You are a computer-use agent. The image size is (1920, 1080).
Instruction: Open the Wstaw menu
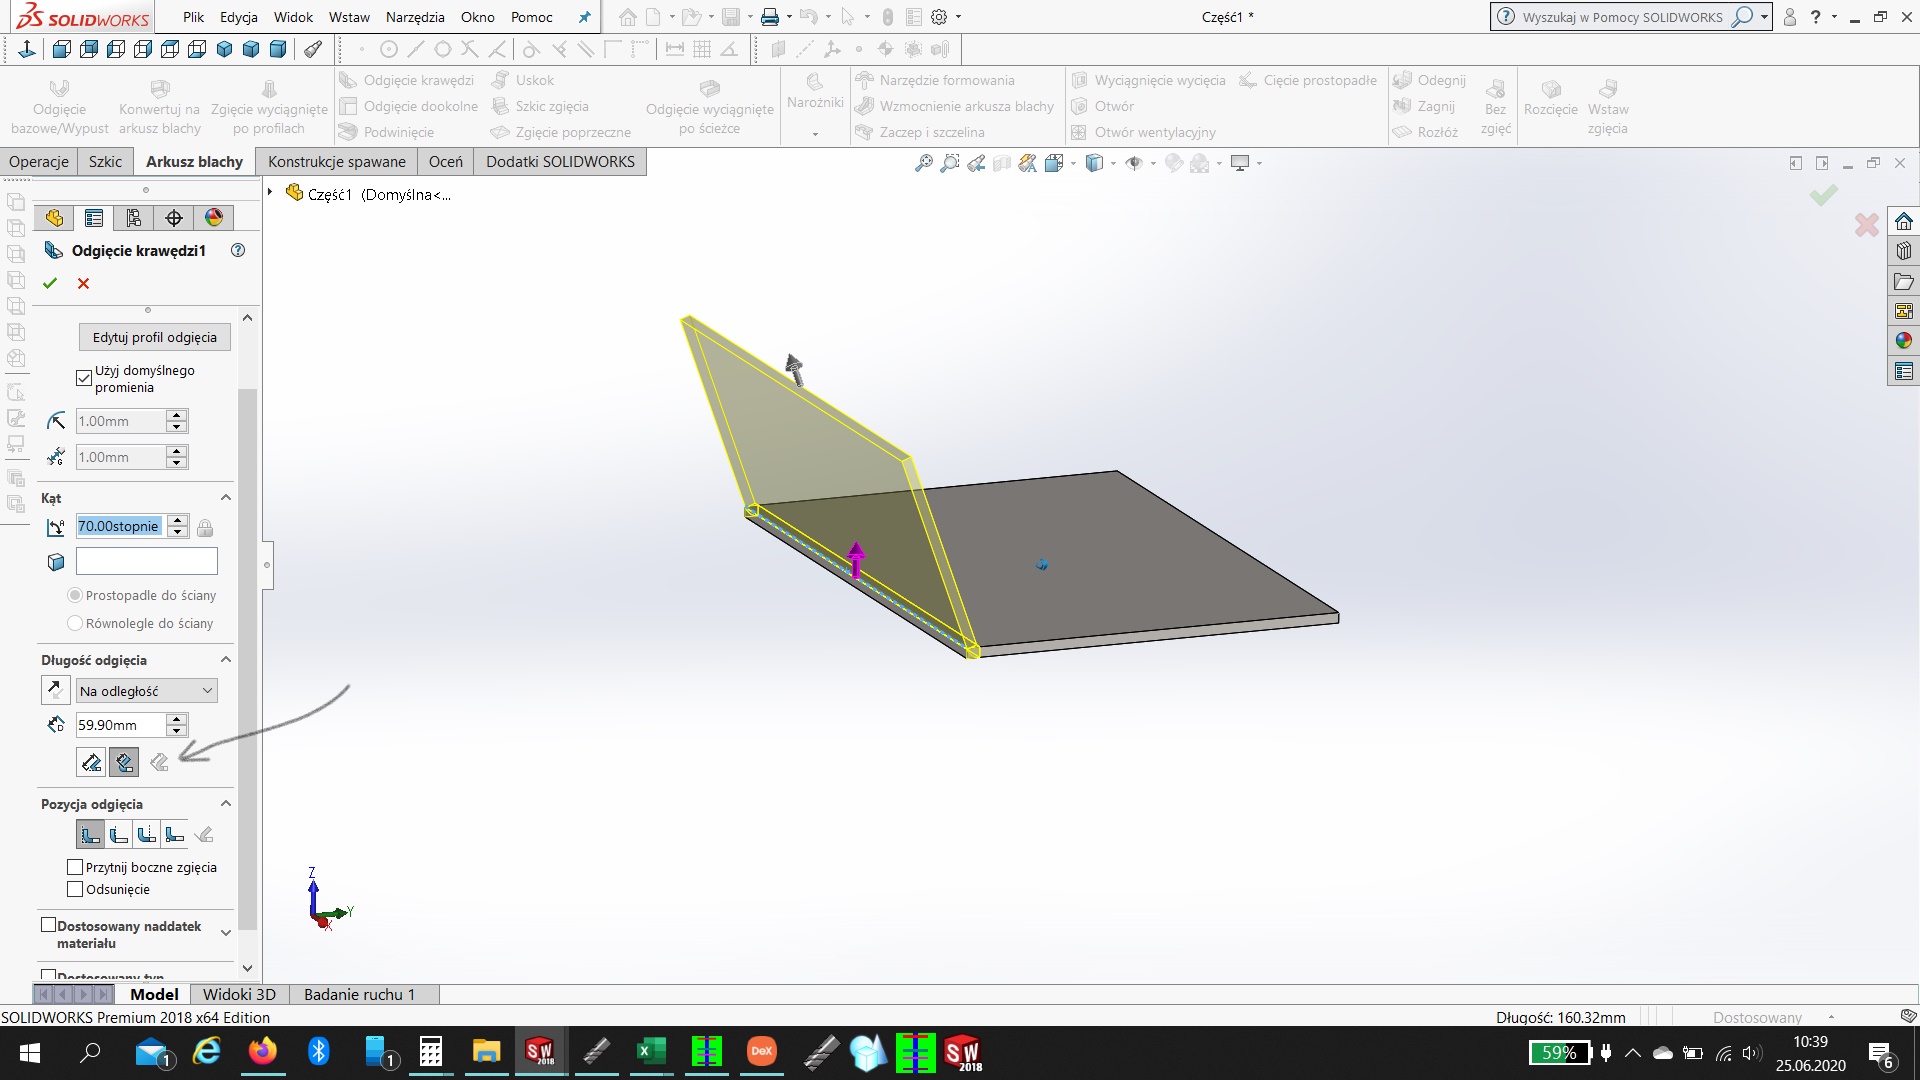point(349,17)
